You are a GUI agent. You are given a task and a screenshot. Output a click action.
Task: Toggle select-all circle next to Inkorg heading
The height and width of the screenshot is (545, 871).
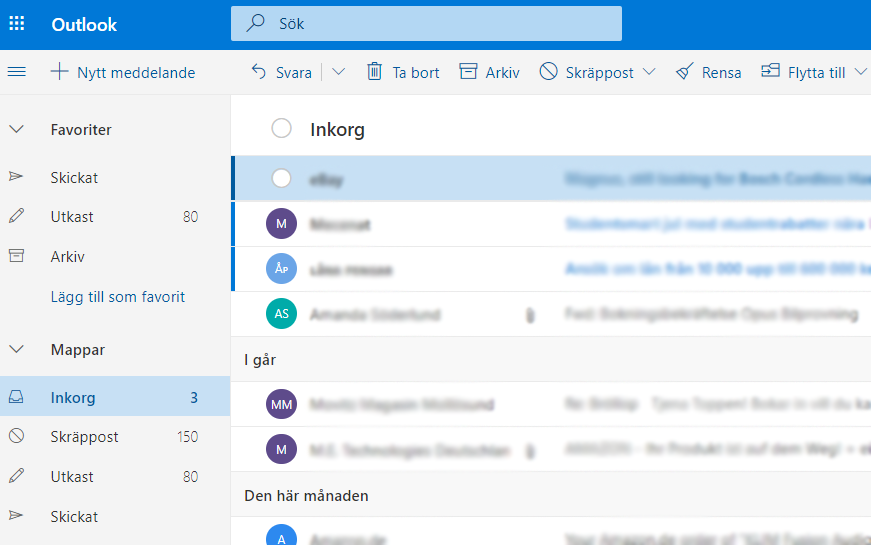[282, 128]
